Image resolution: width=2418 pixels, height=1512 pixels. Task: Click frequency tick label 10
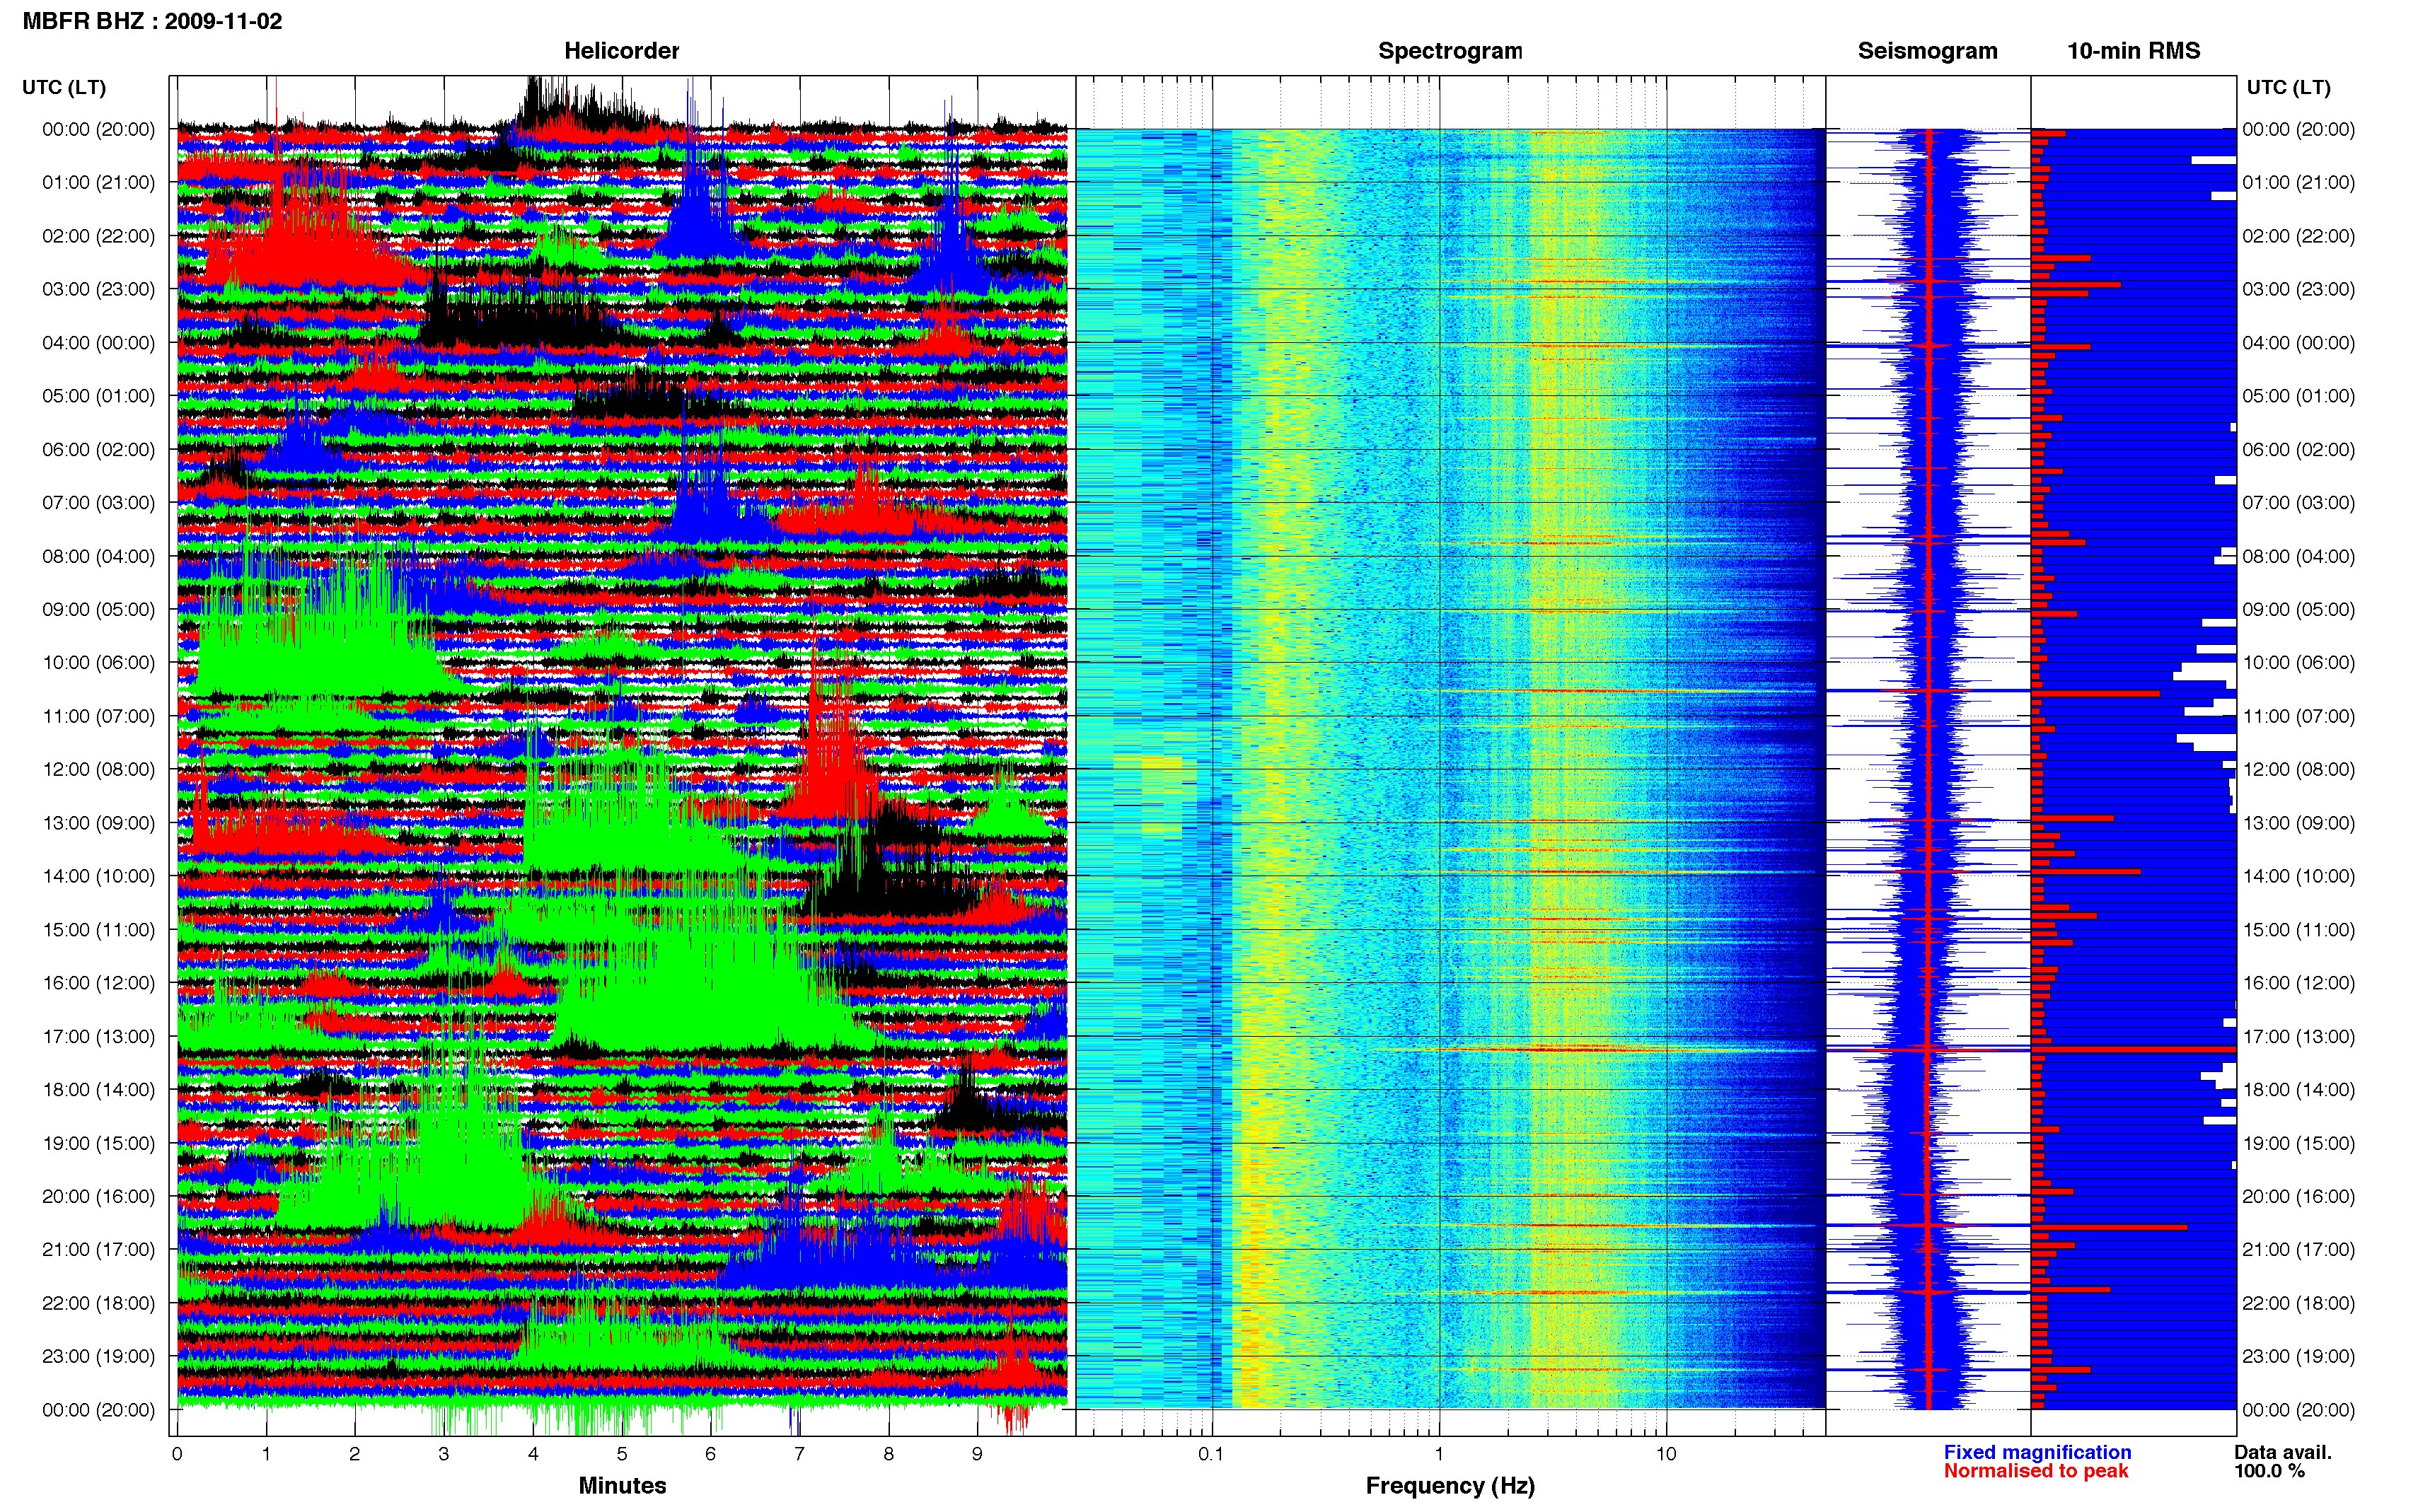pos(1665,1454)
